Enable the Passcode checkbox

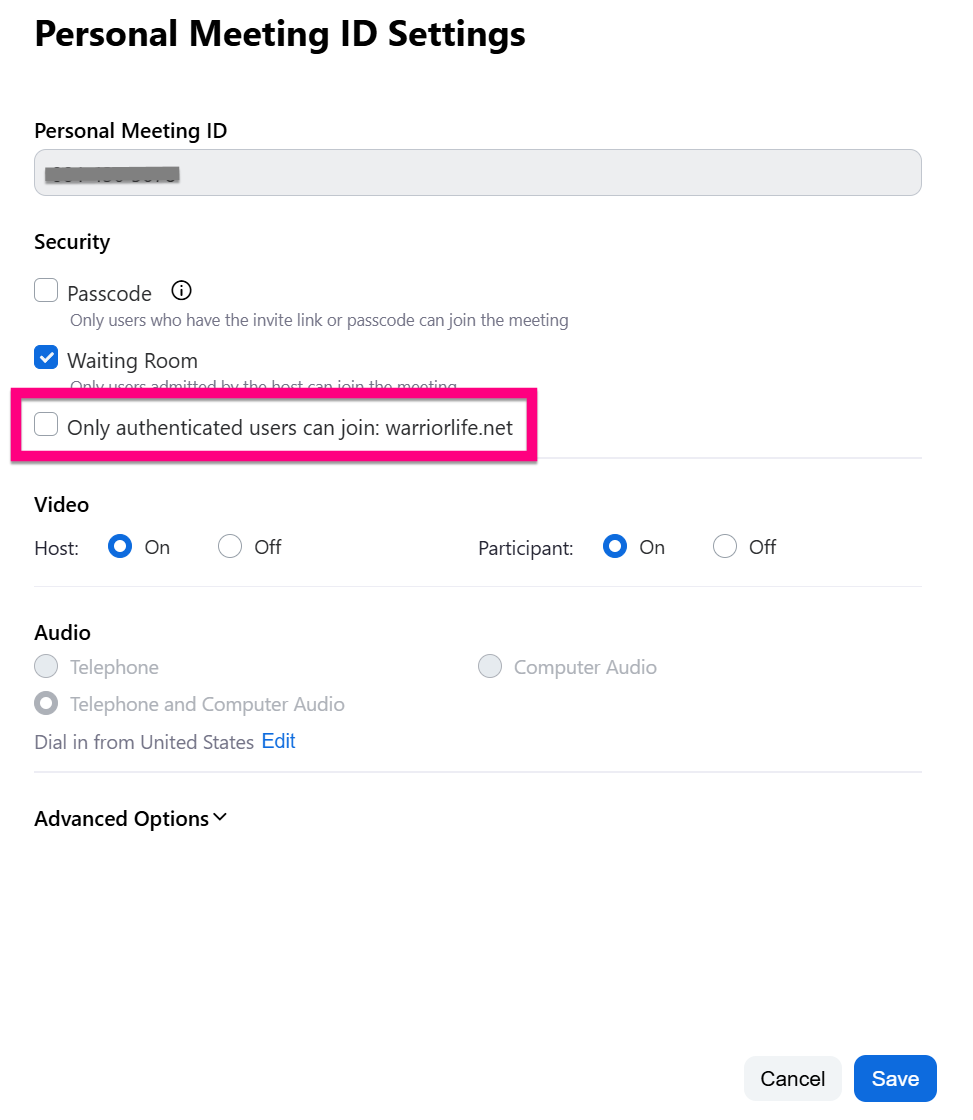click(46, 291)
